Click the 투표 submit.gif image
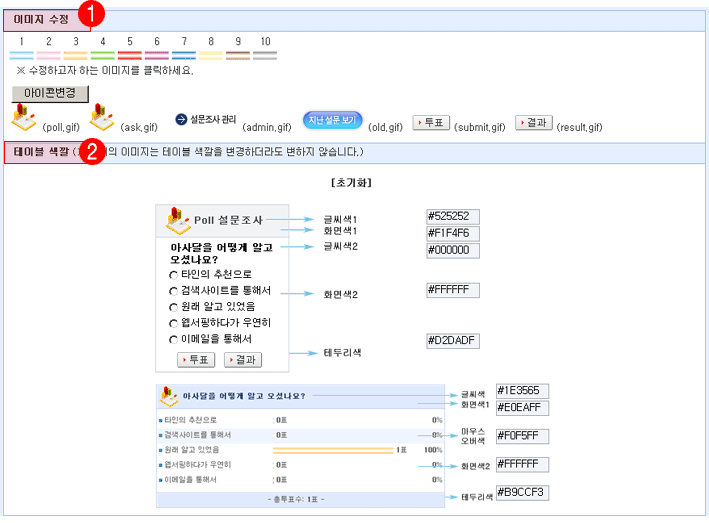This screenshot has width=709, height=523. click(430, 122)
